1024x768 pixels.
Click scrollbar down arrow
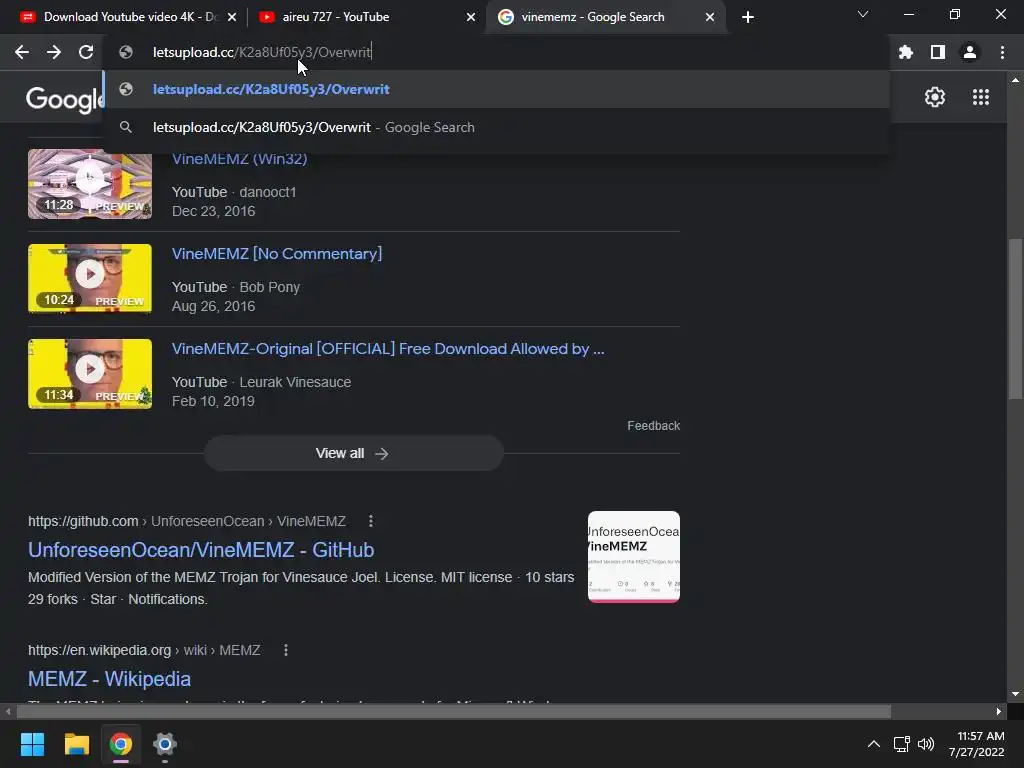(x=1015, y=694)
